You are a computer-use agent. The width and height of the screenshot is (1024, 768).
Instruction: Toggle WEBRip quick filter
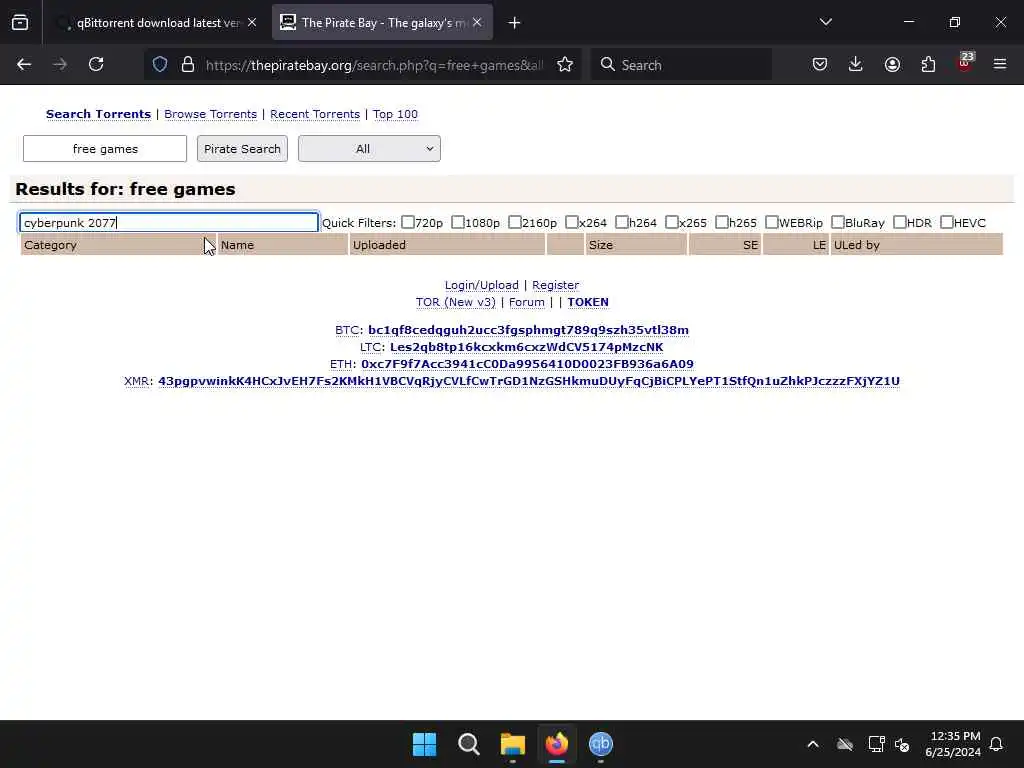pos(771,222)
